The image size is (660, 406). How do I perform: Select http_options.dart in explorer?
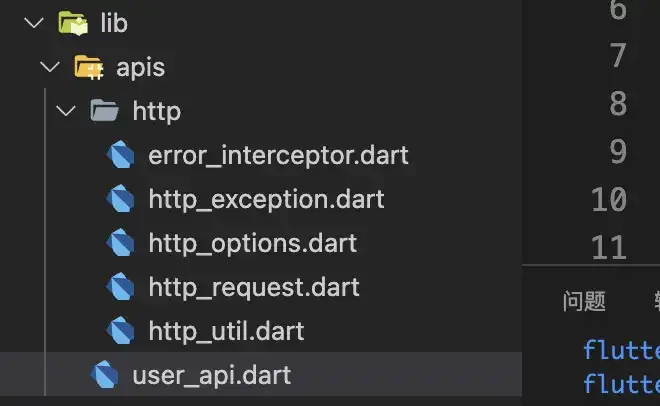(253, 243)
